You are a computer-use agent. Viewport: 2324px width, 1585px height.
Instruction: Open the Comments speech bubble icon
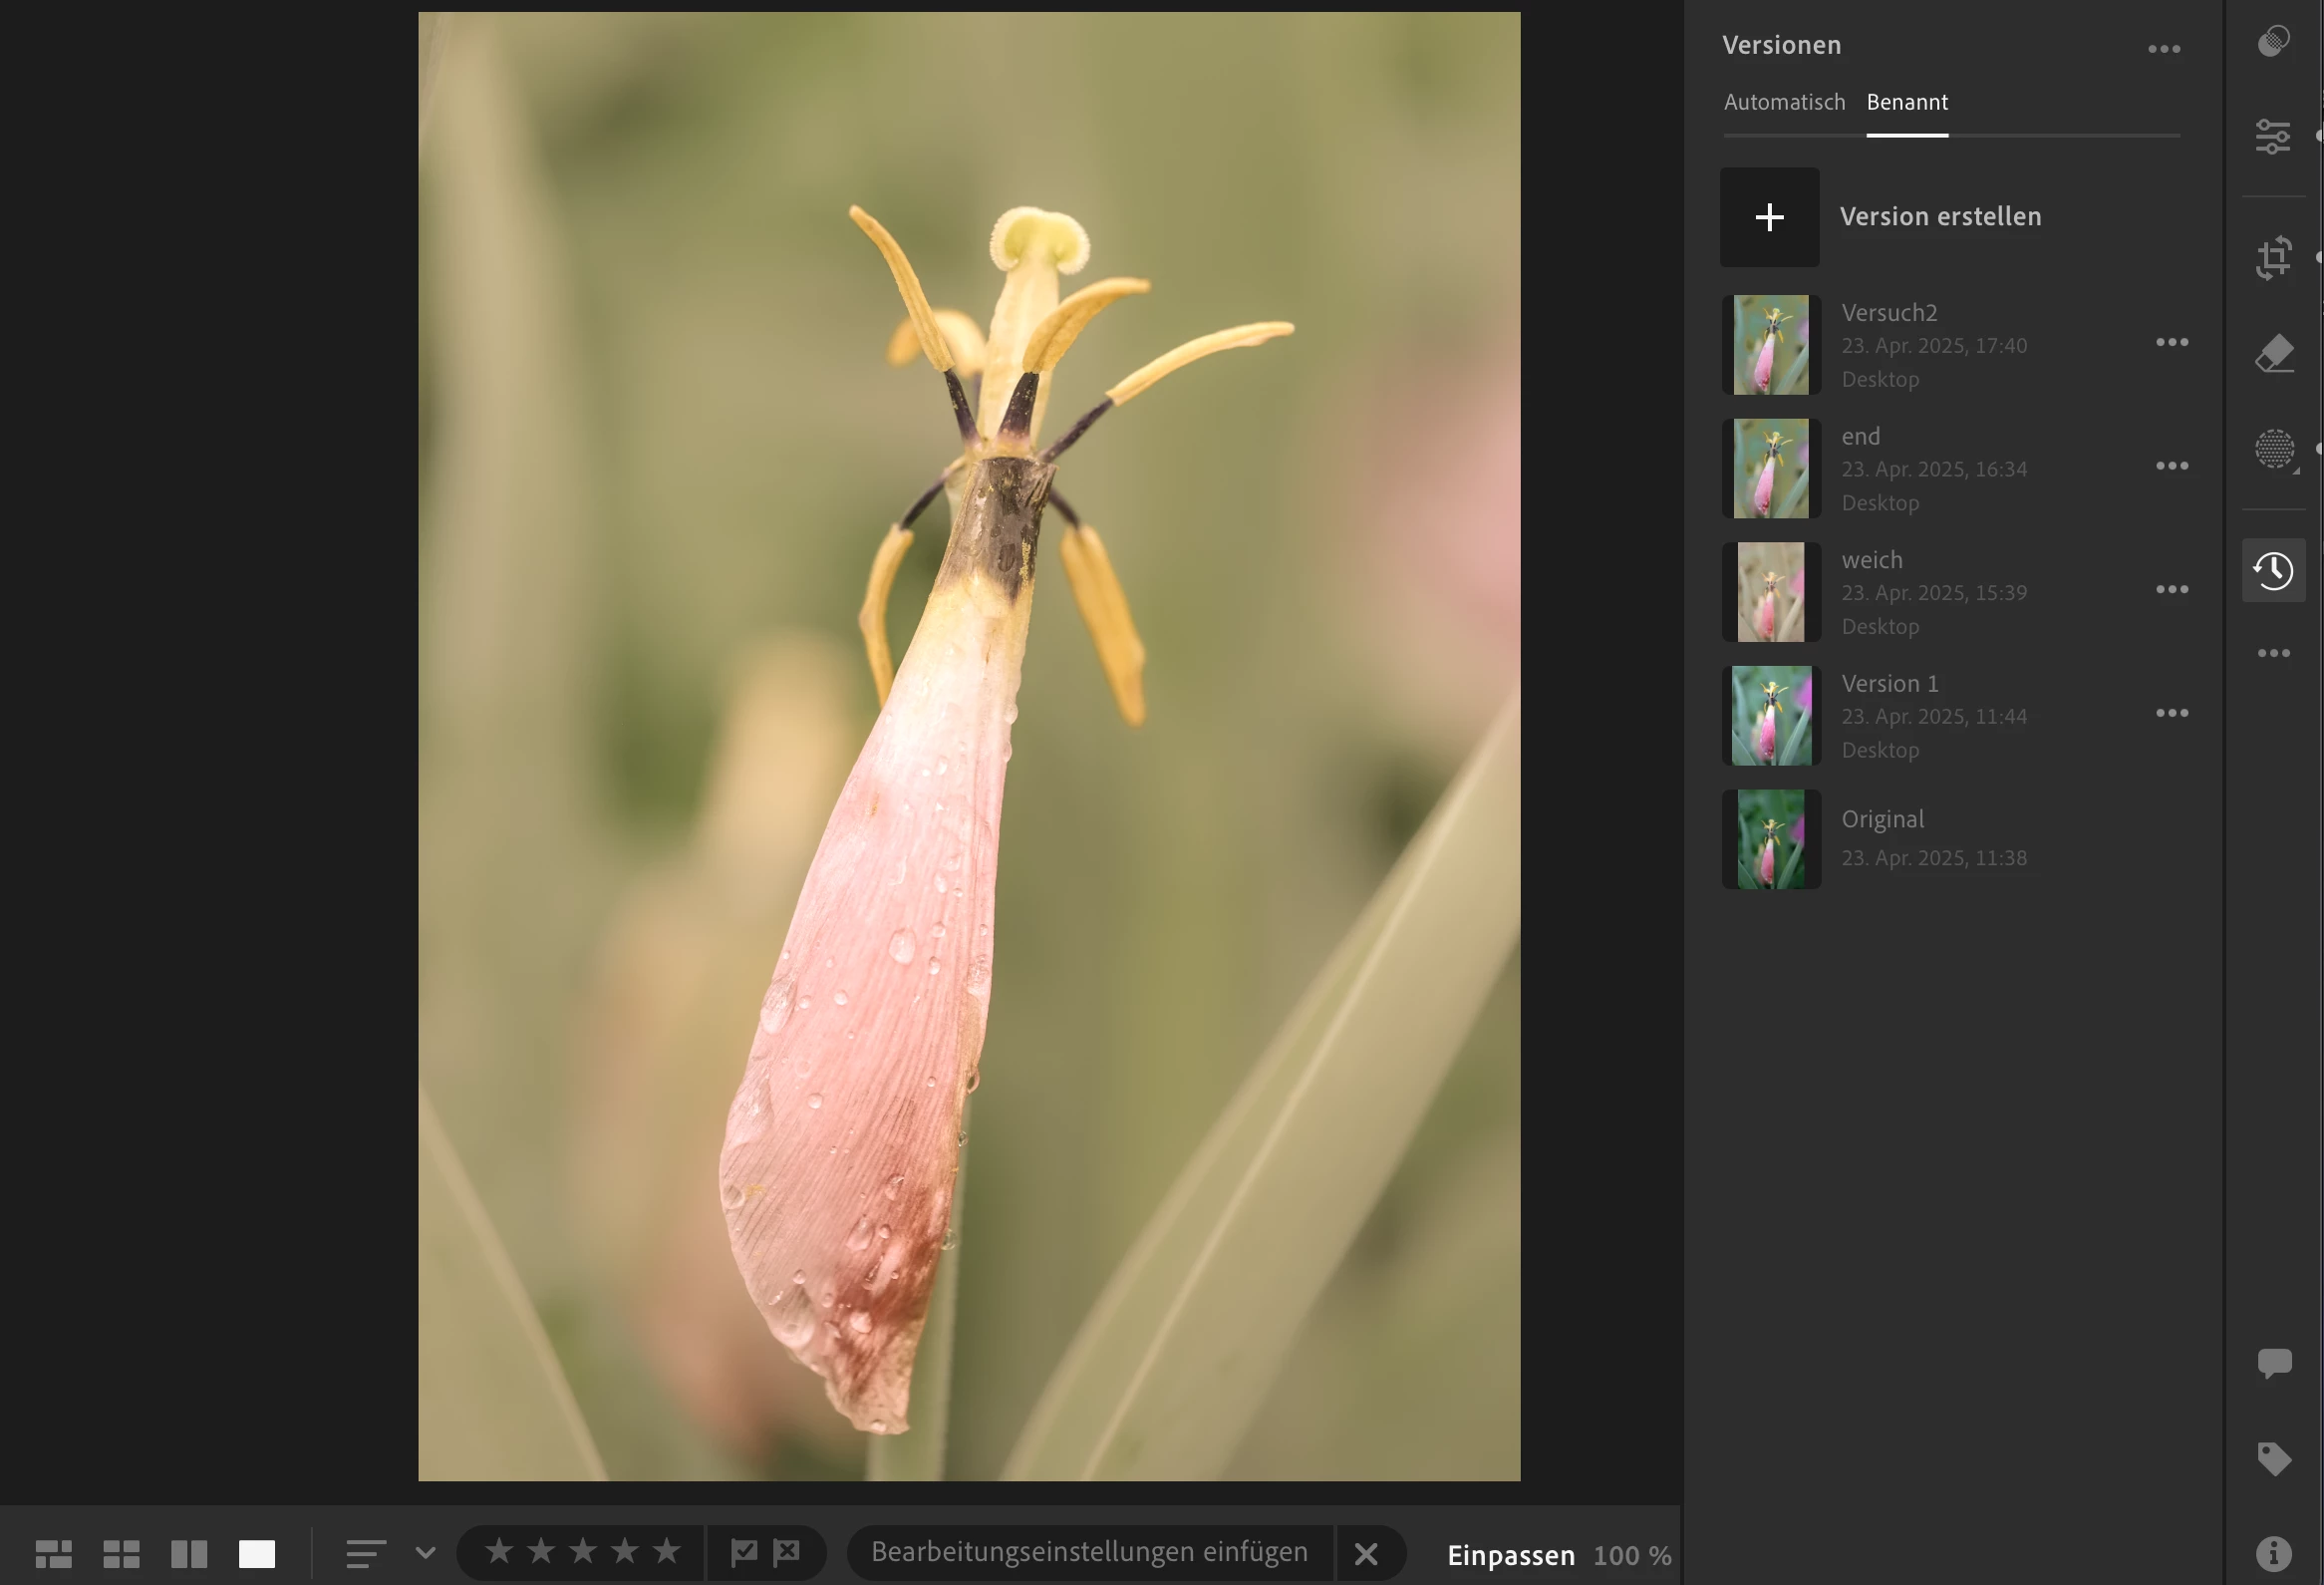pyautogui.click(x=2273, y=1364)
